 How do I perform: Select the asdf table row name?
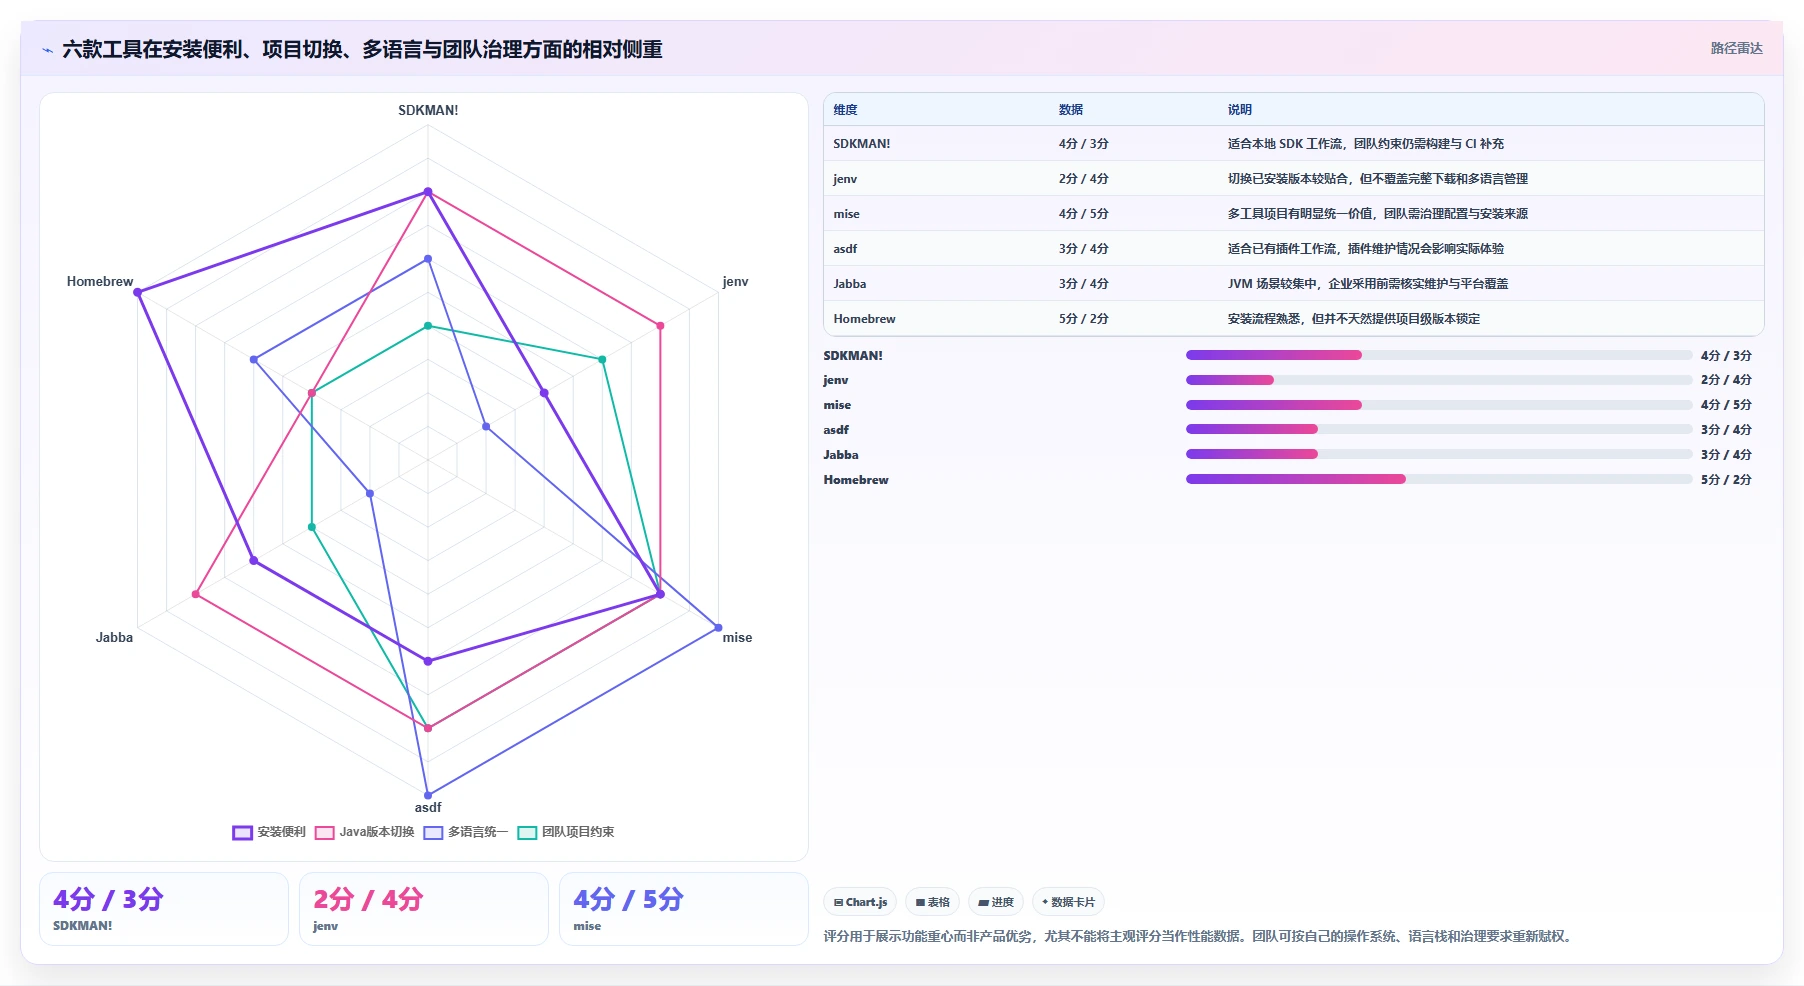click(845, 249)
